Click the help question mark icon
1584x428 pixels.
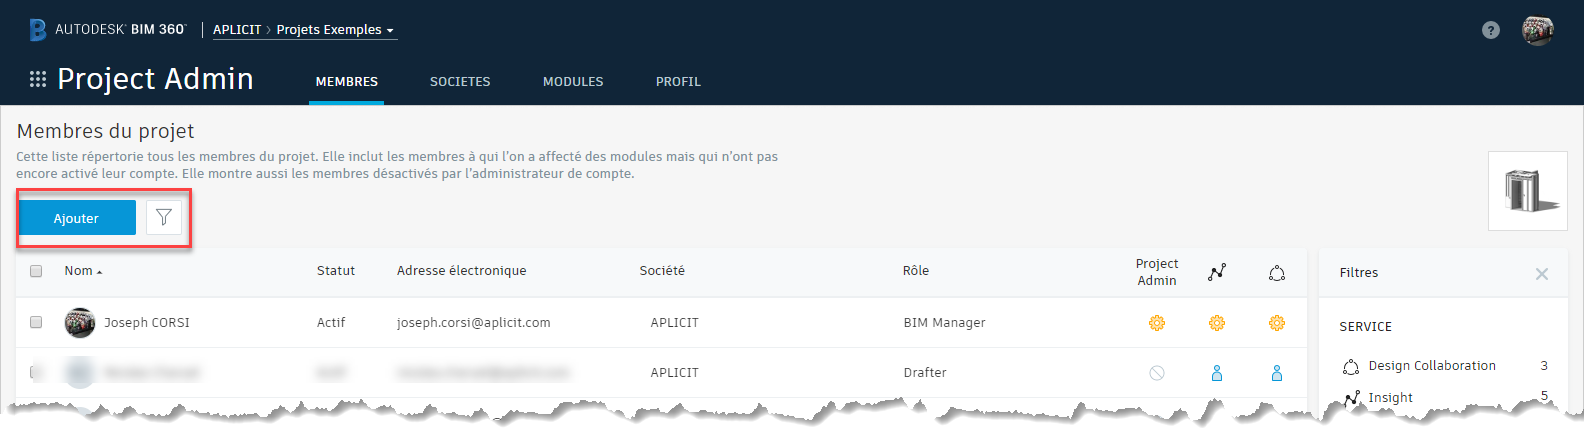(1491, 30)
